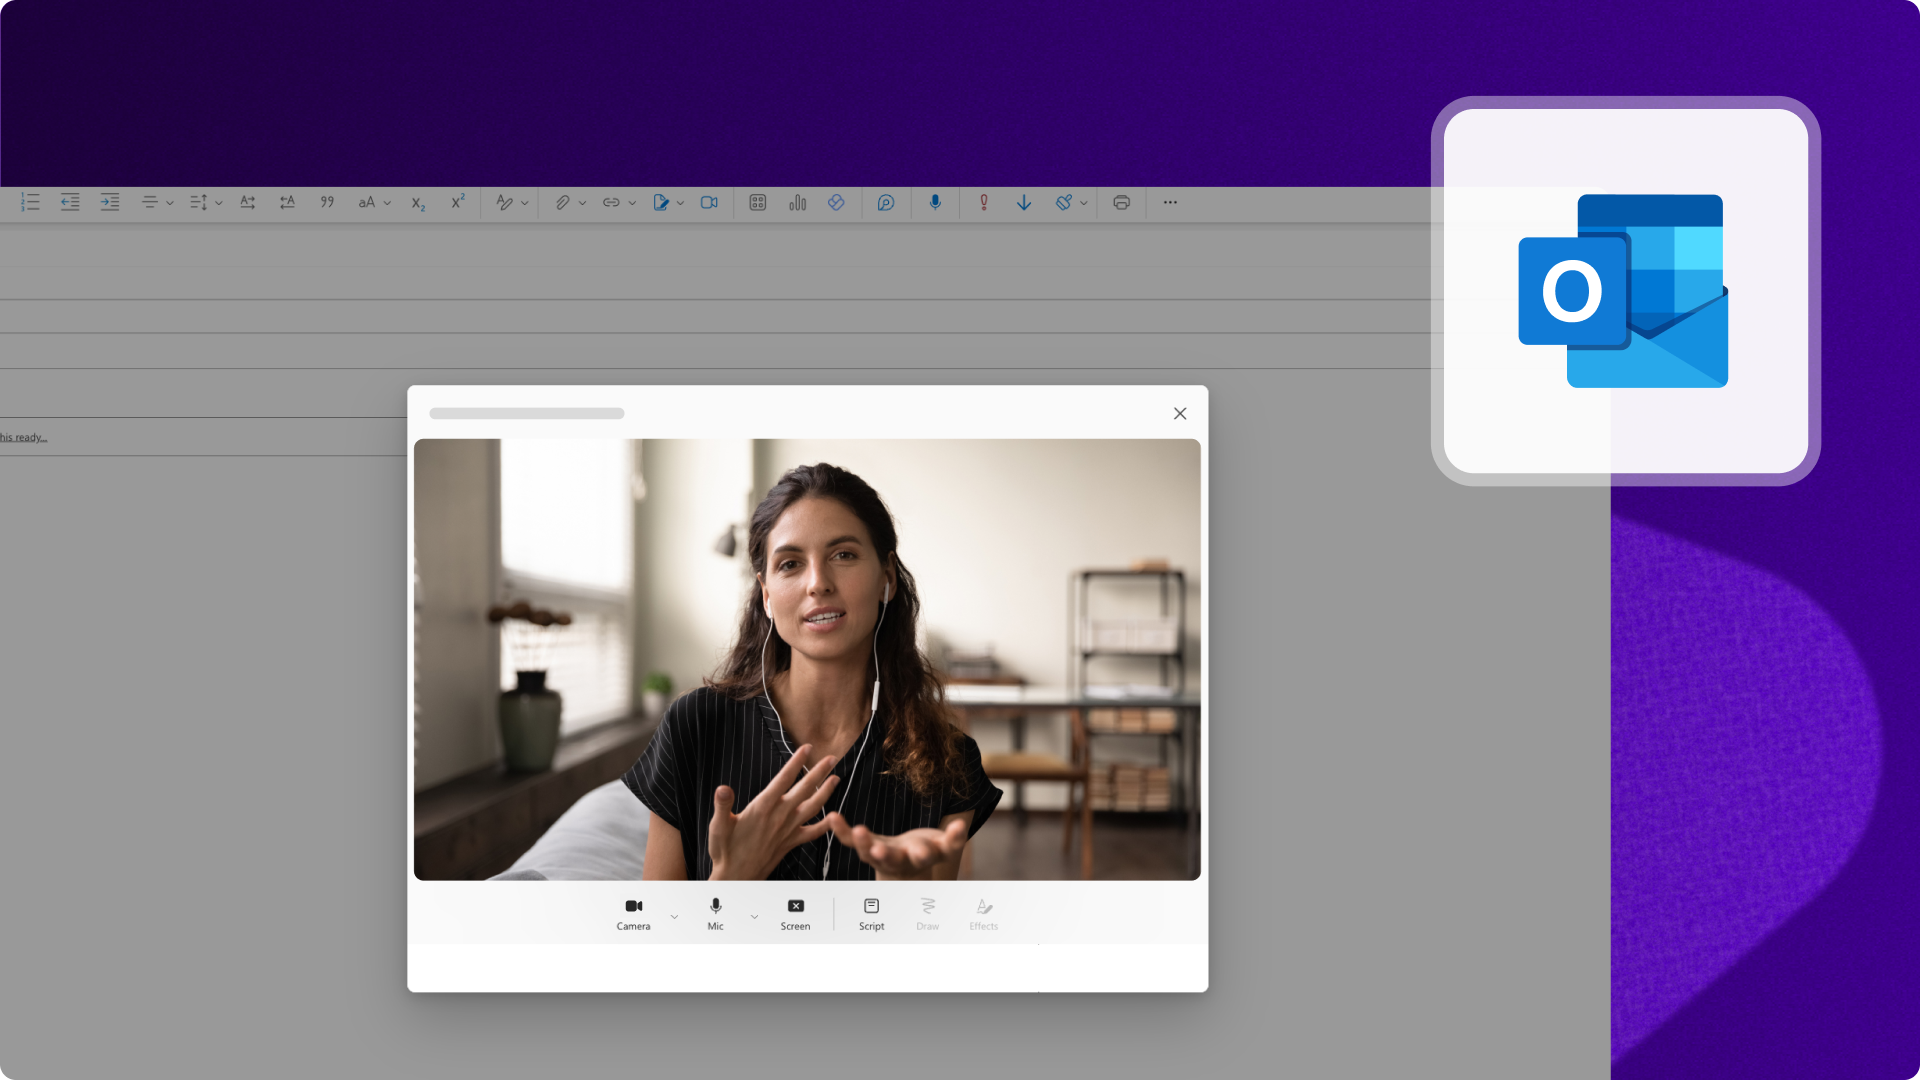Open the print option
The height and width of the screenshot is (1080, 1920).
[1120, 203]
